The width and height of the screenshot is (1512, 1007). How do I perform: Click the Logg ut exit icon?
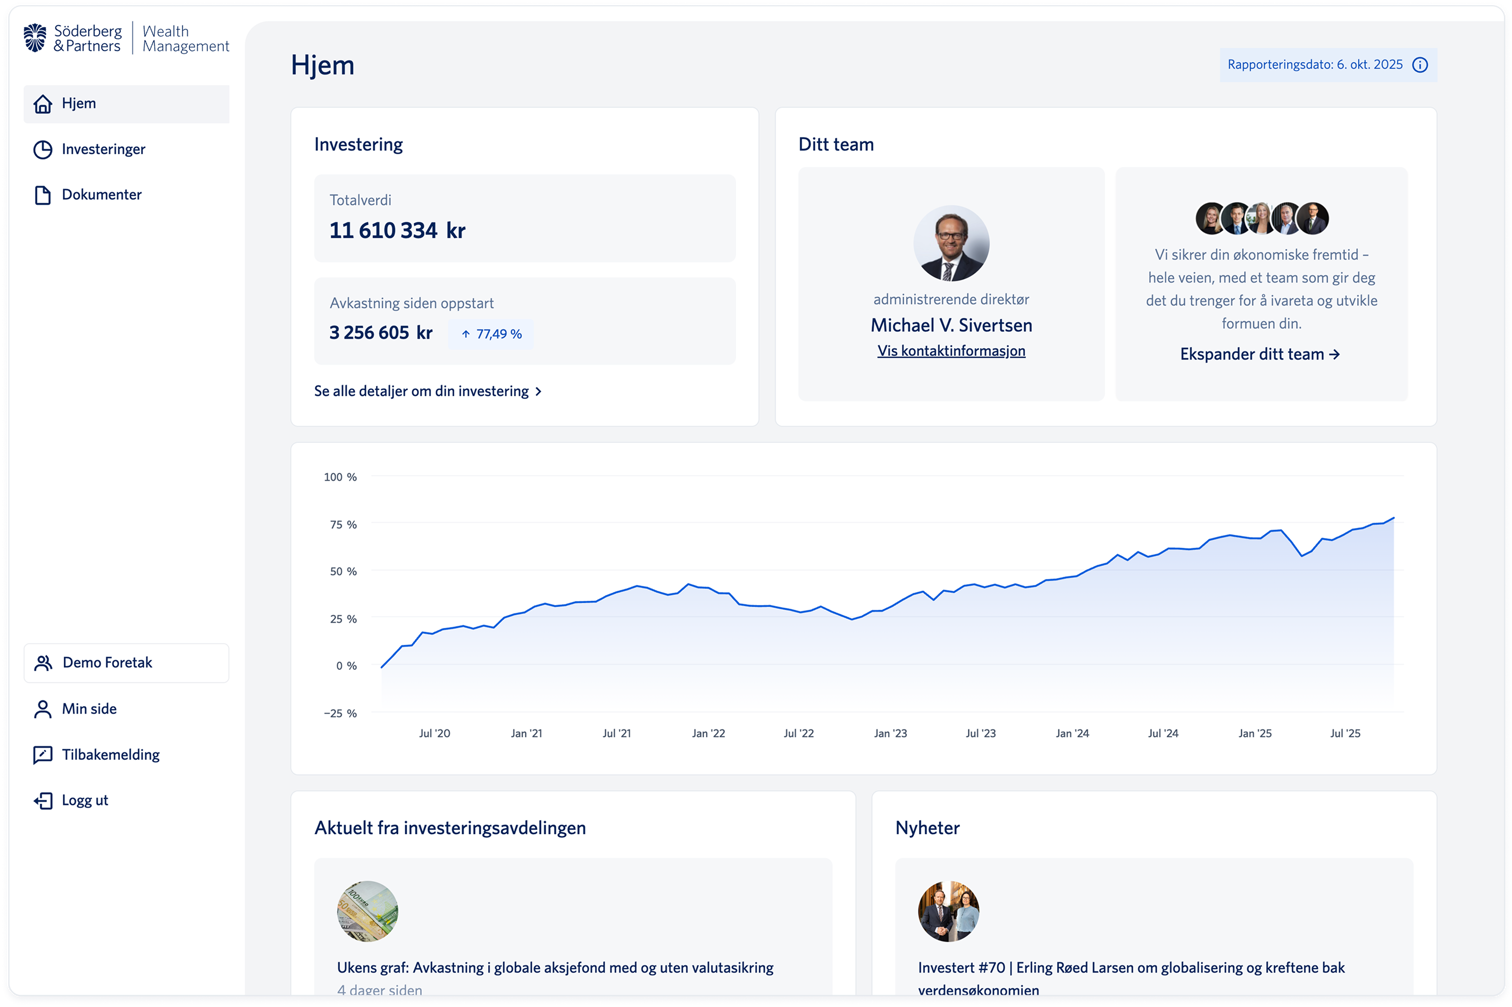[43, 801]
